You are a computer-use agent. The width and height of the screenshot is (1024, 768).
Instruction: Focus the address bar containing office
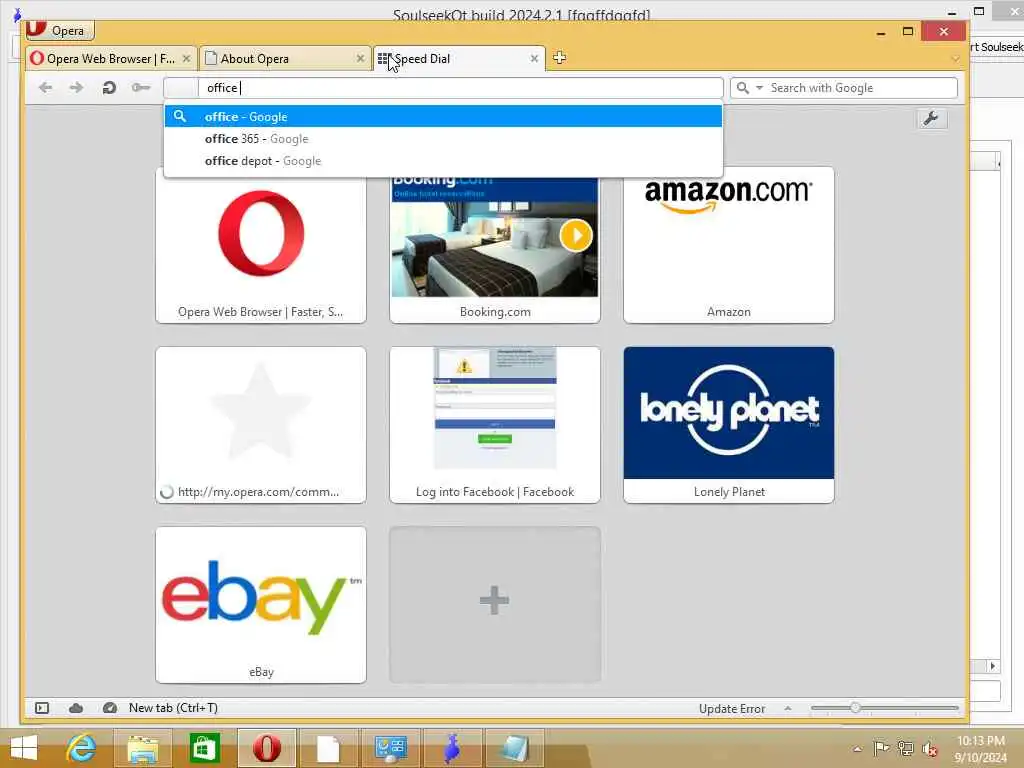(x=443, y=88)
